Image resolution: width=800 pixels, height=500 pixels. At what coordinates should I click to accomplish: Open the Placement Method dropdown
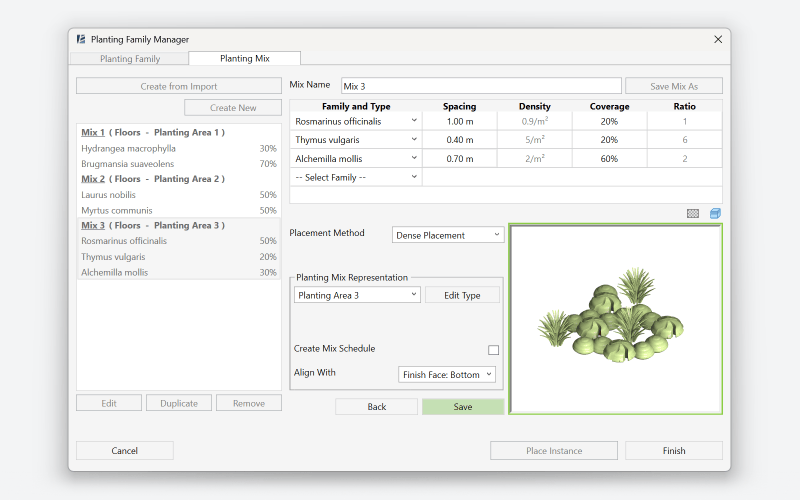tap(448, 235)
